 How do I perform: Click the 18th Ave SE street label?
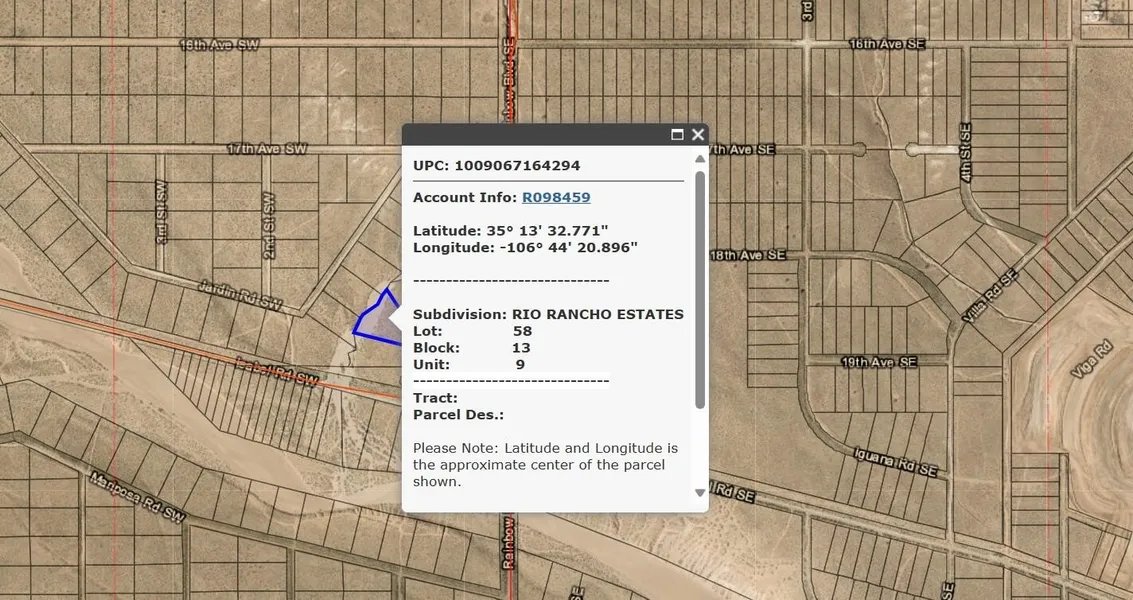747,256
